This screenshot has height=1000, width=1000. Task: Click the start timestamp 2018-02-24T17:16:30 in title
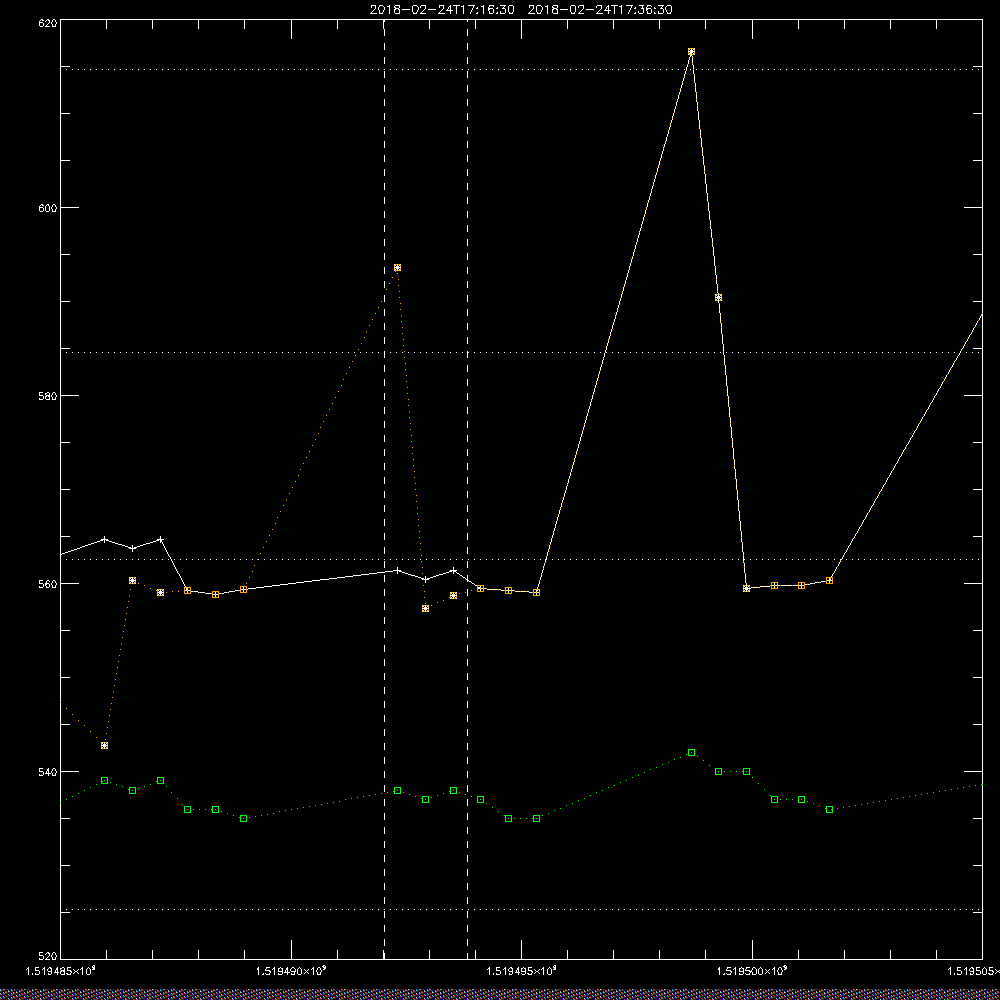[x=442, y=10]
